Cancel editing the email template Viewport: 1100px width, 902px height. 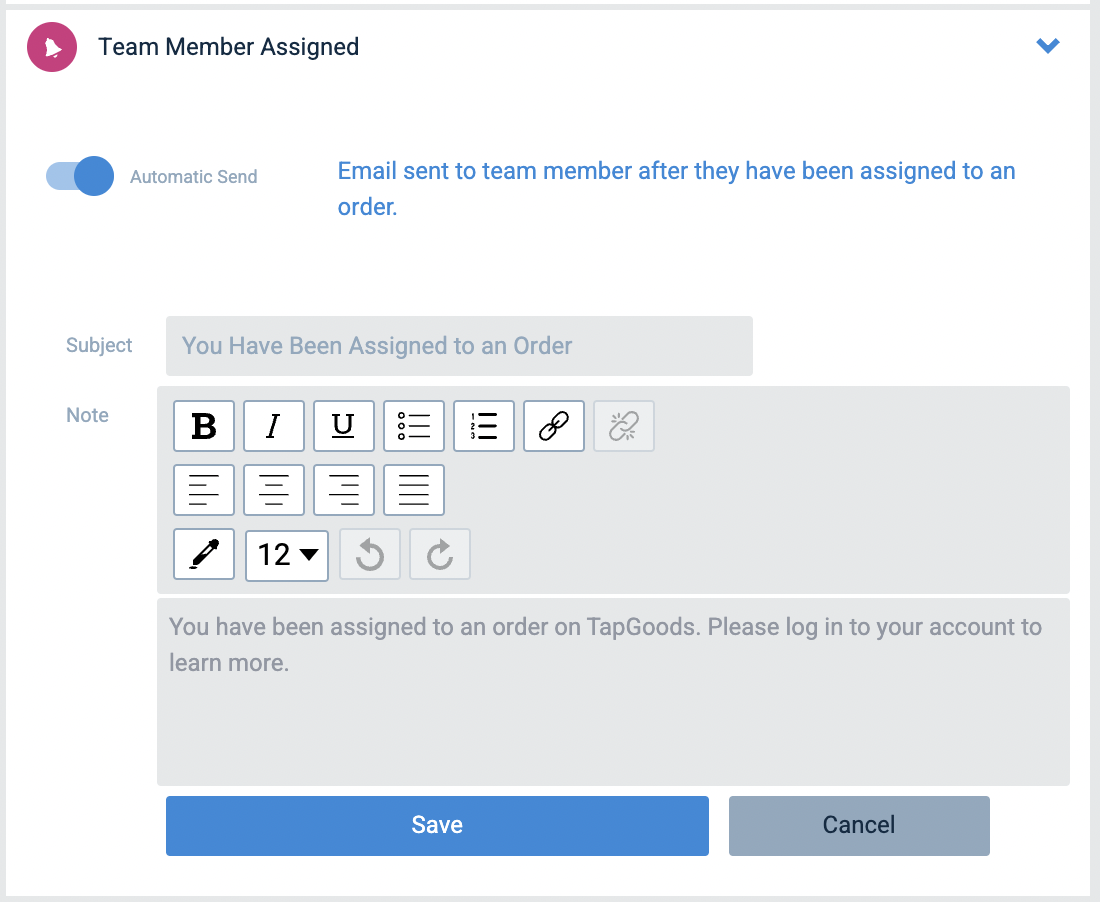pyautogui.click(x=859, y=826)
